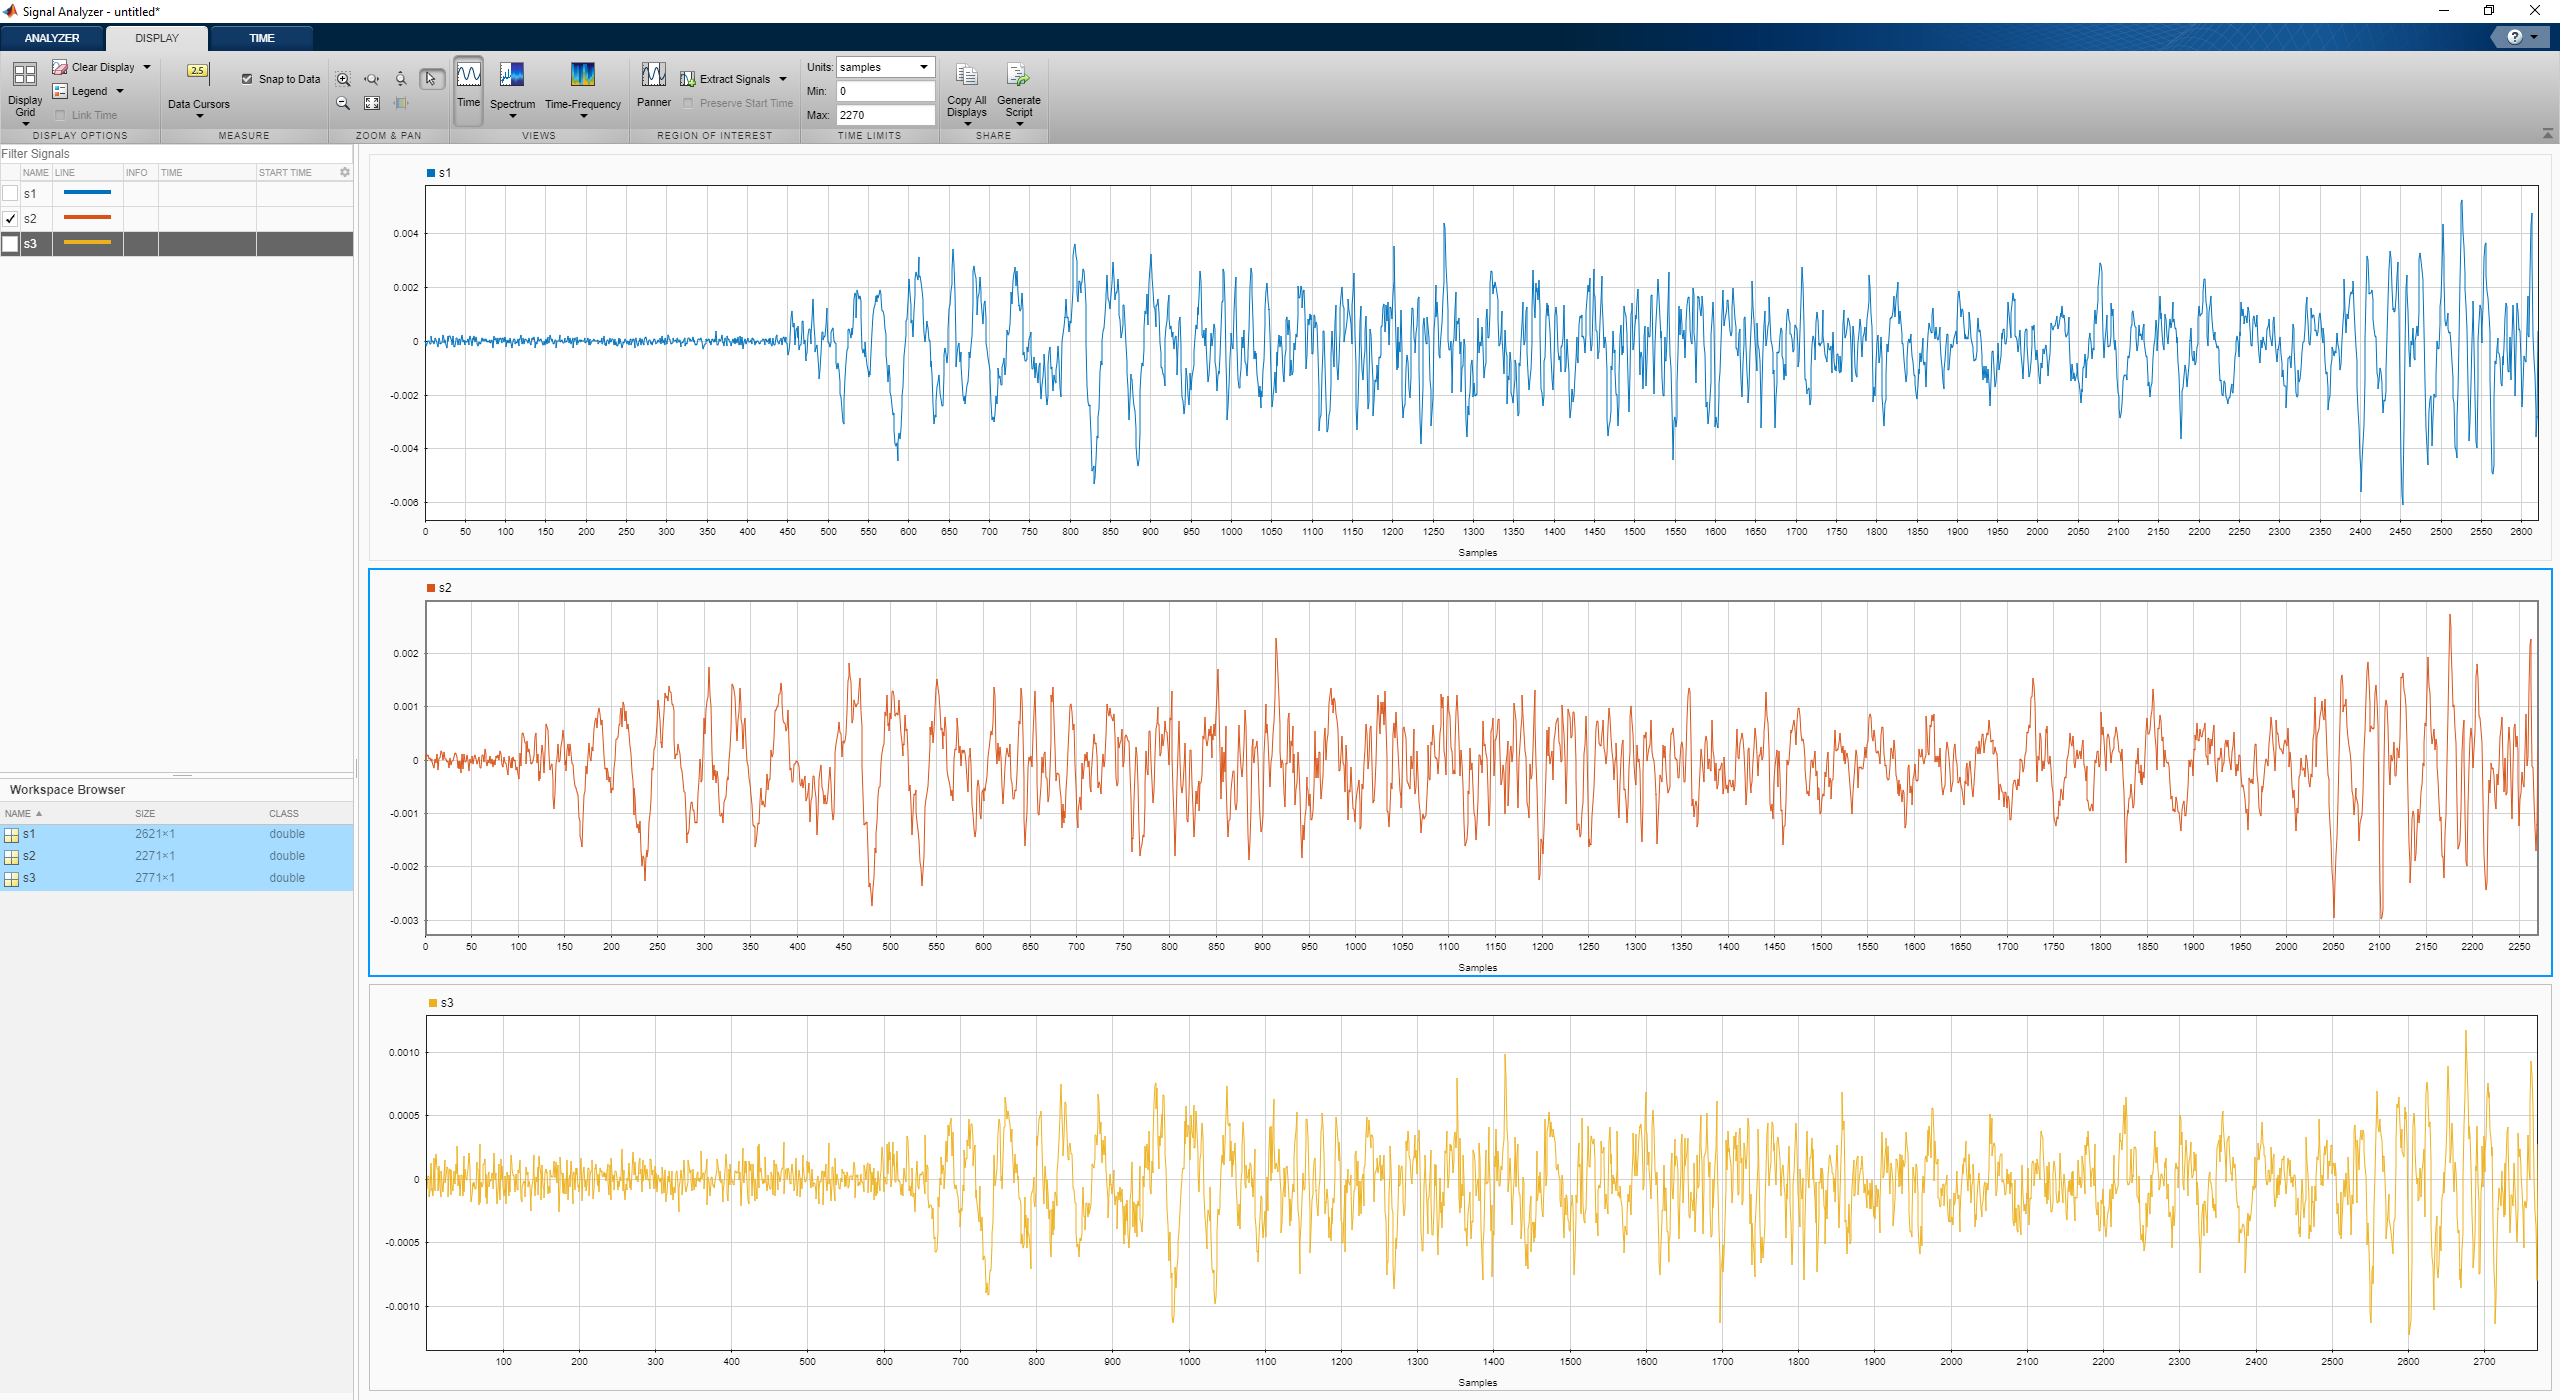Click the s2 orange line color swatch
The image size is (2560, 1400).
click(x=87, y=218)
